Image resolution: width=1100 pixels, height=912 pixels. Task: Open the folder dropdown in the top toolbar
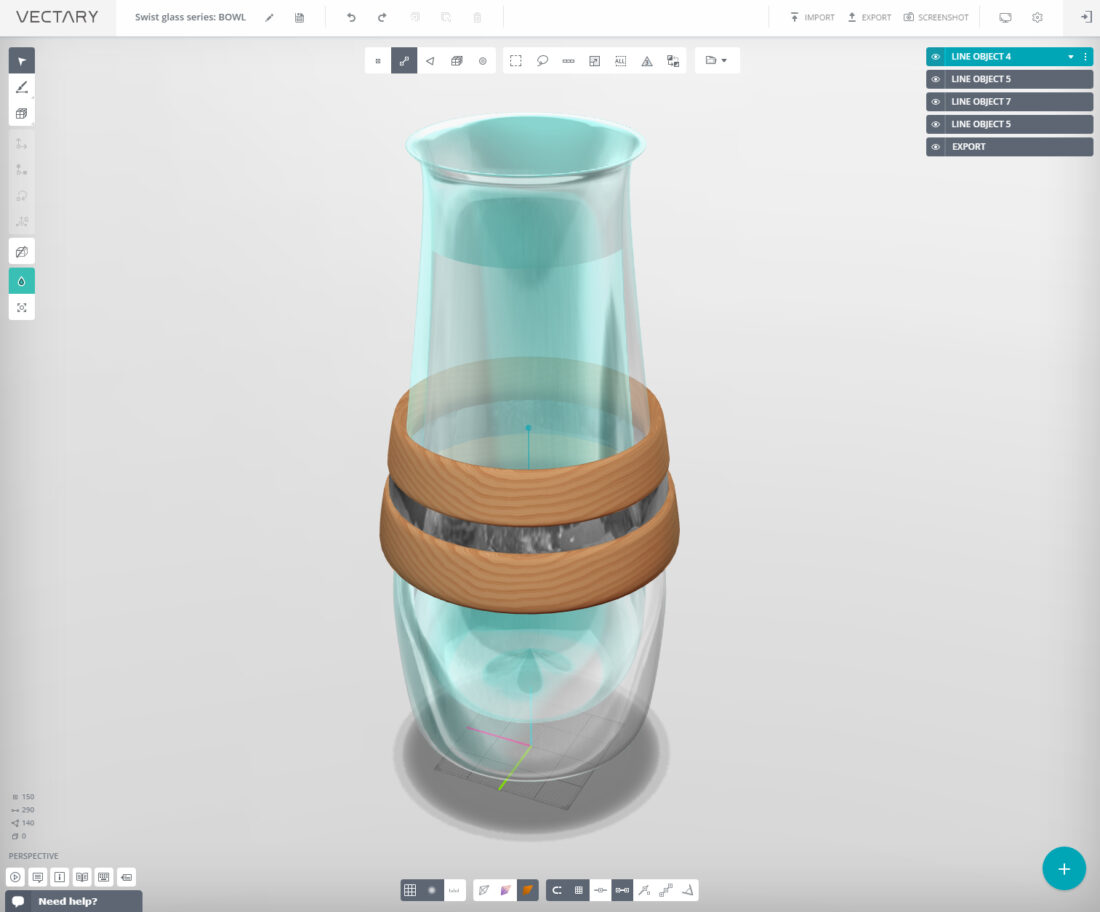tap(716, 60)
